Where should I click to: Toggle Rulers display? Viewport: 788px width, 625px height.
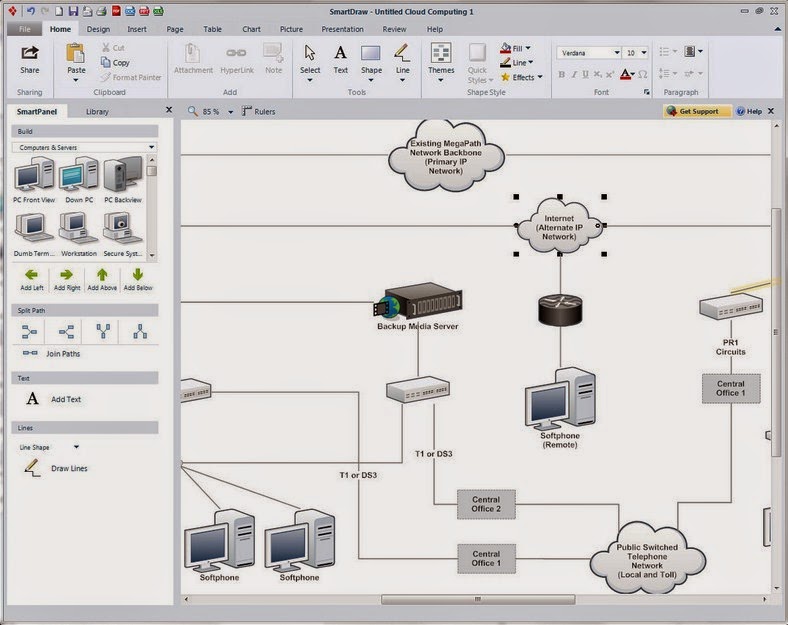pyautogui.click(x=259, y=111)
